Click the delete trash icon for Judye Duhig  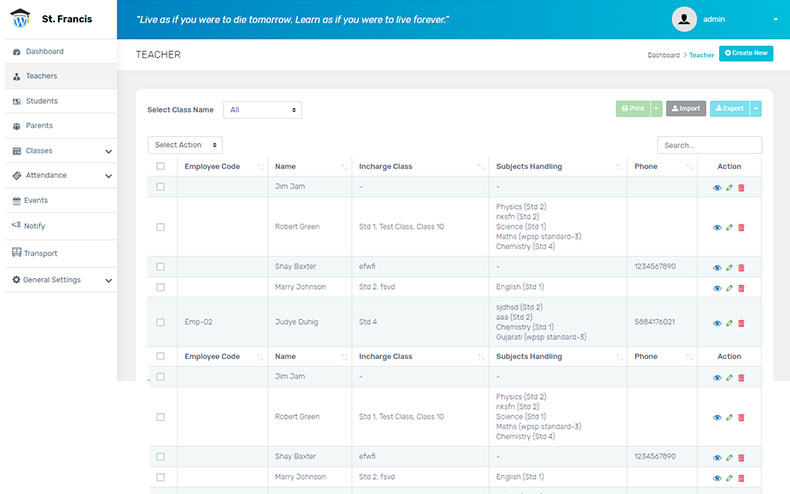point(741,323)
